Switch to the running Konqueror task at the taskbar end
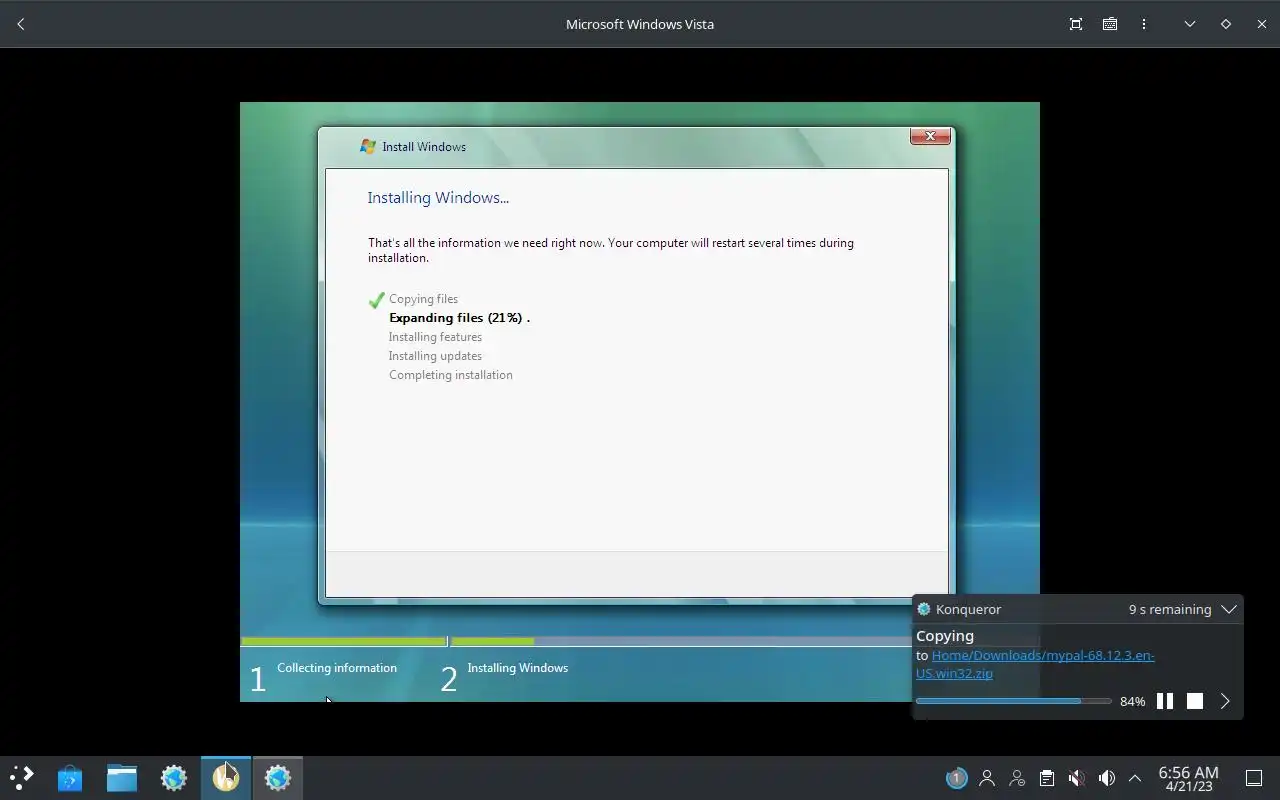Image resolution: width=1280 pixels, height=800 pixels. click(278, 778)
